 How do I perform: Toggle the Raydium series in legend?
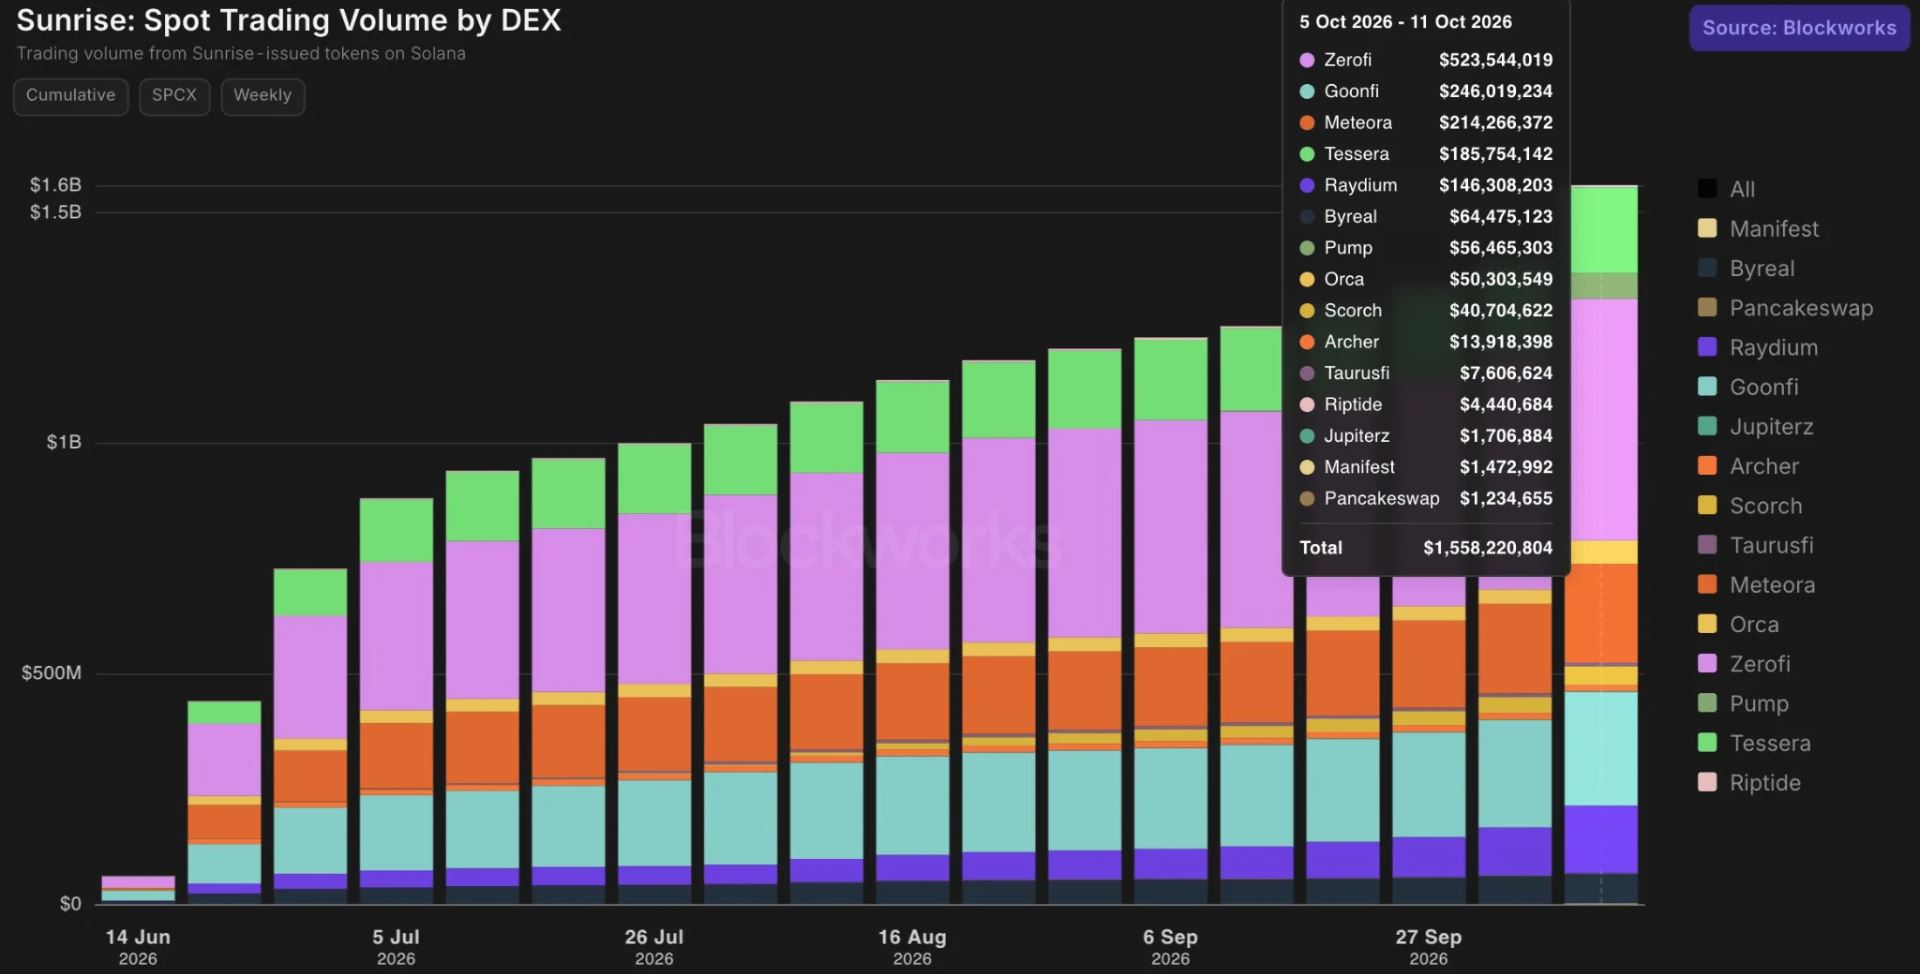click(x=1758, y=348)
